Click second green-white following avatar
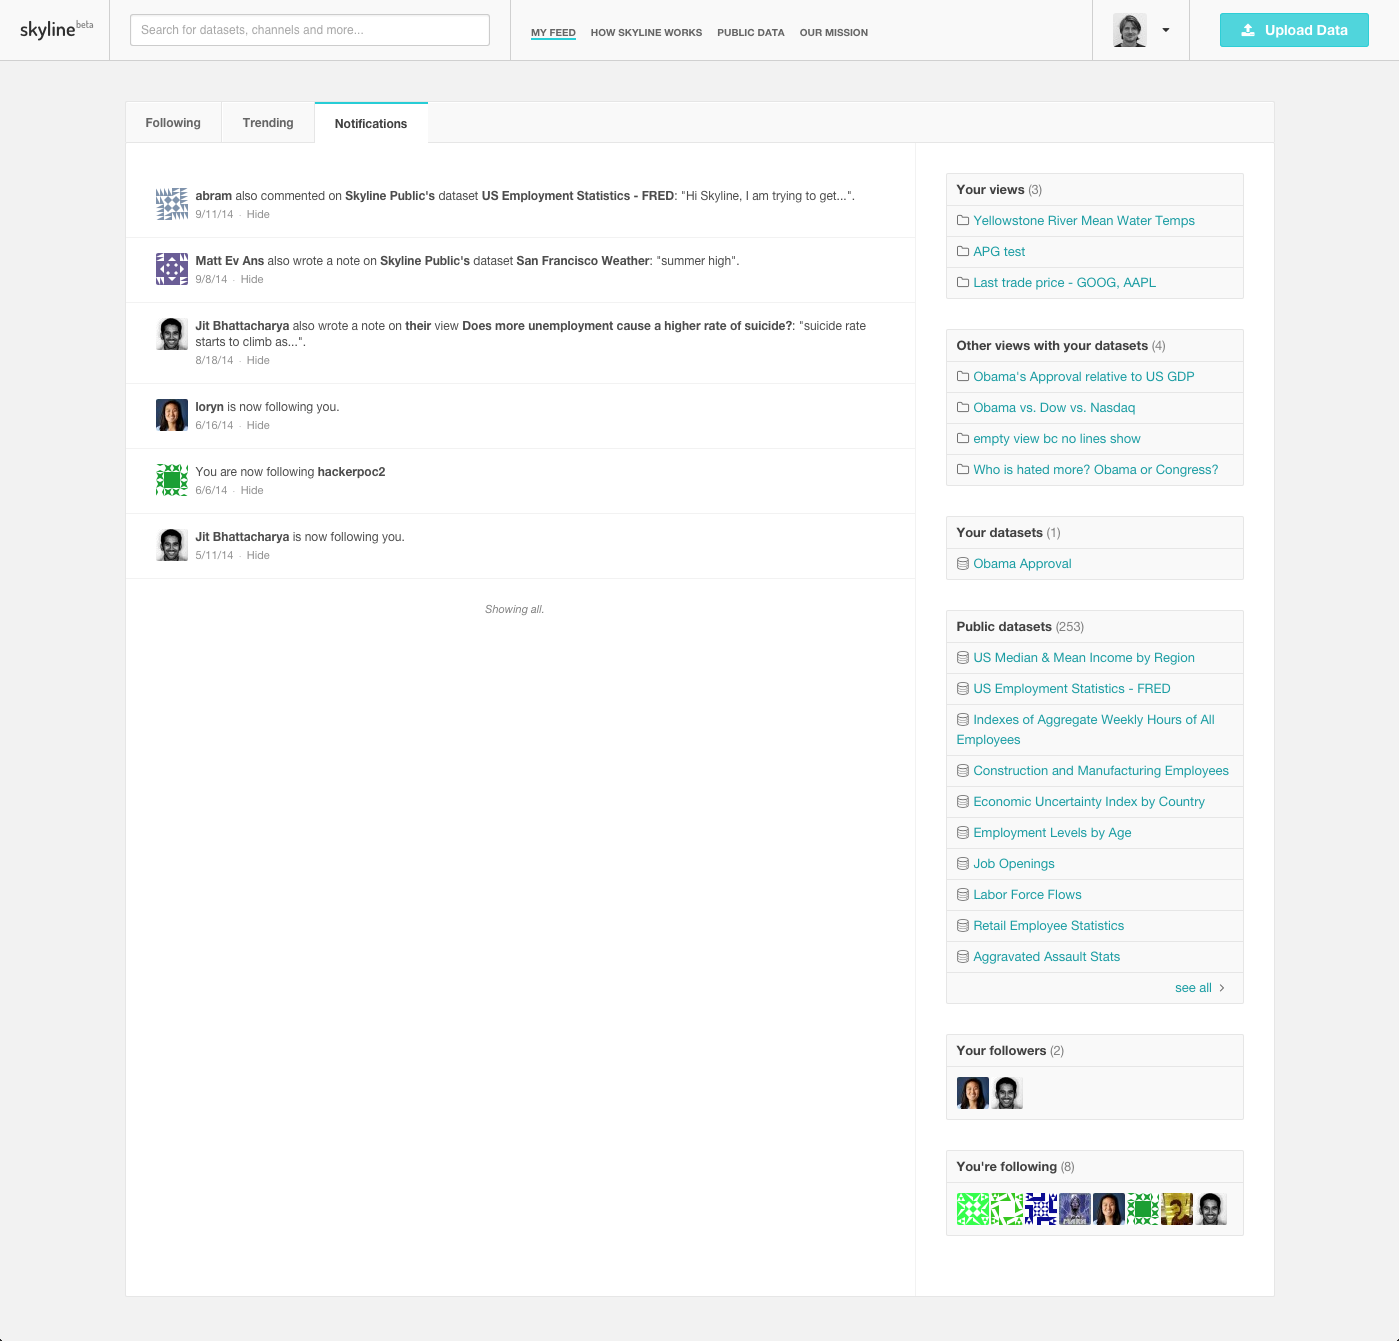Viewport: 1399px width, 1341px height. click(1007, 1209)
